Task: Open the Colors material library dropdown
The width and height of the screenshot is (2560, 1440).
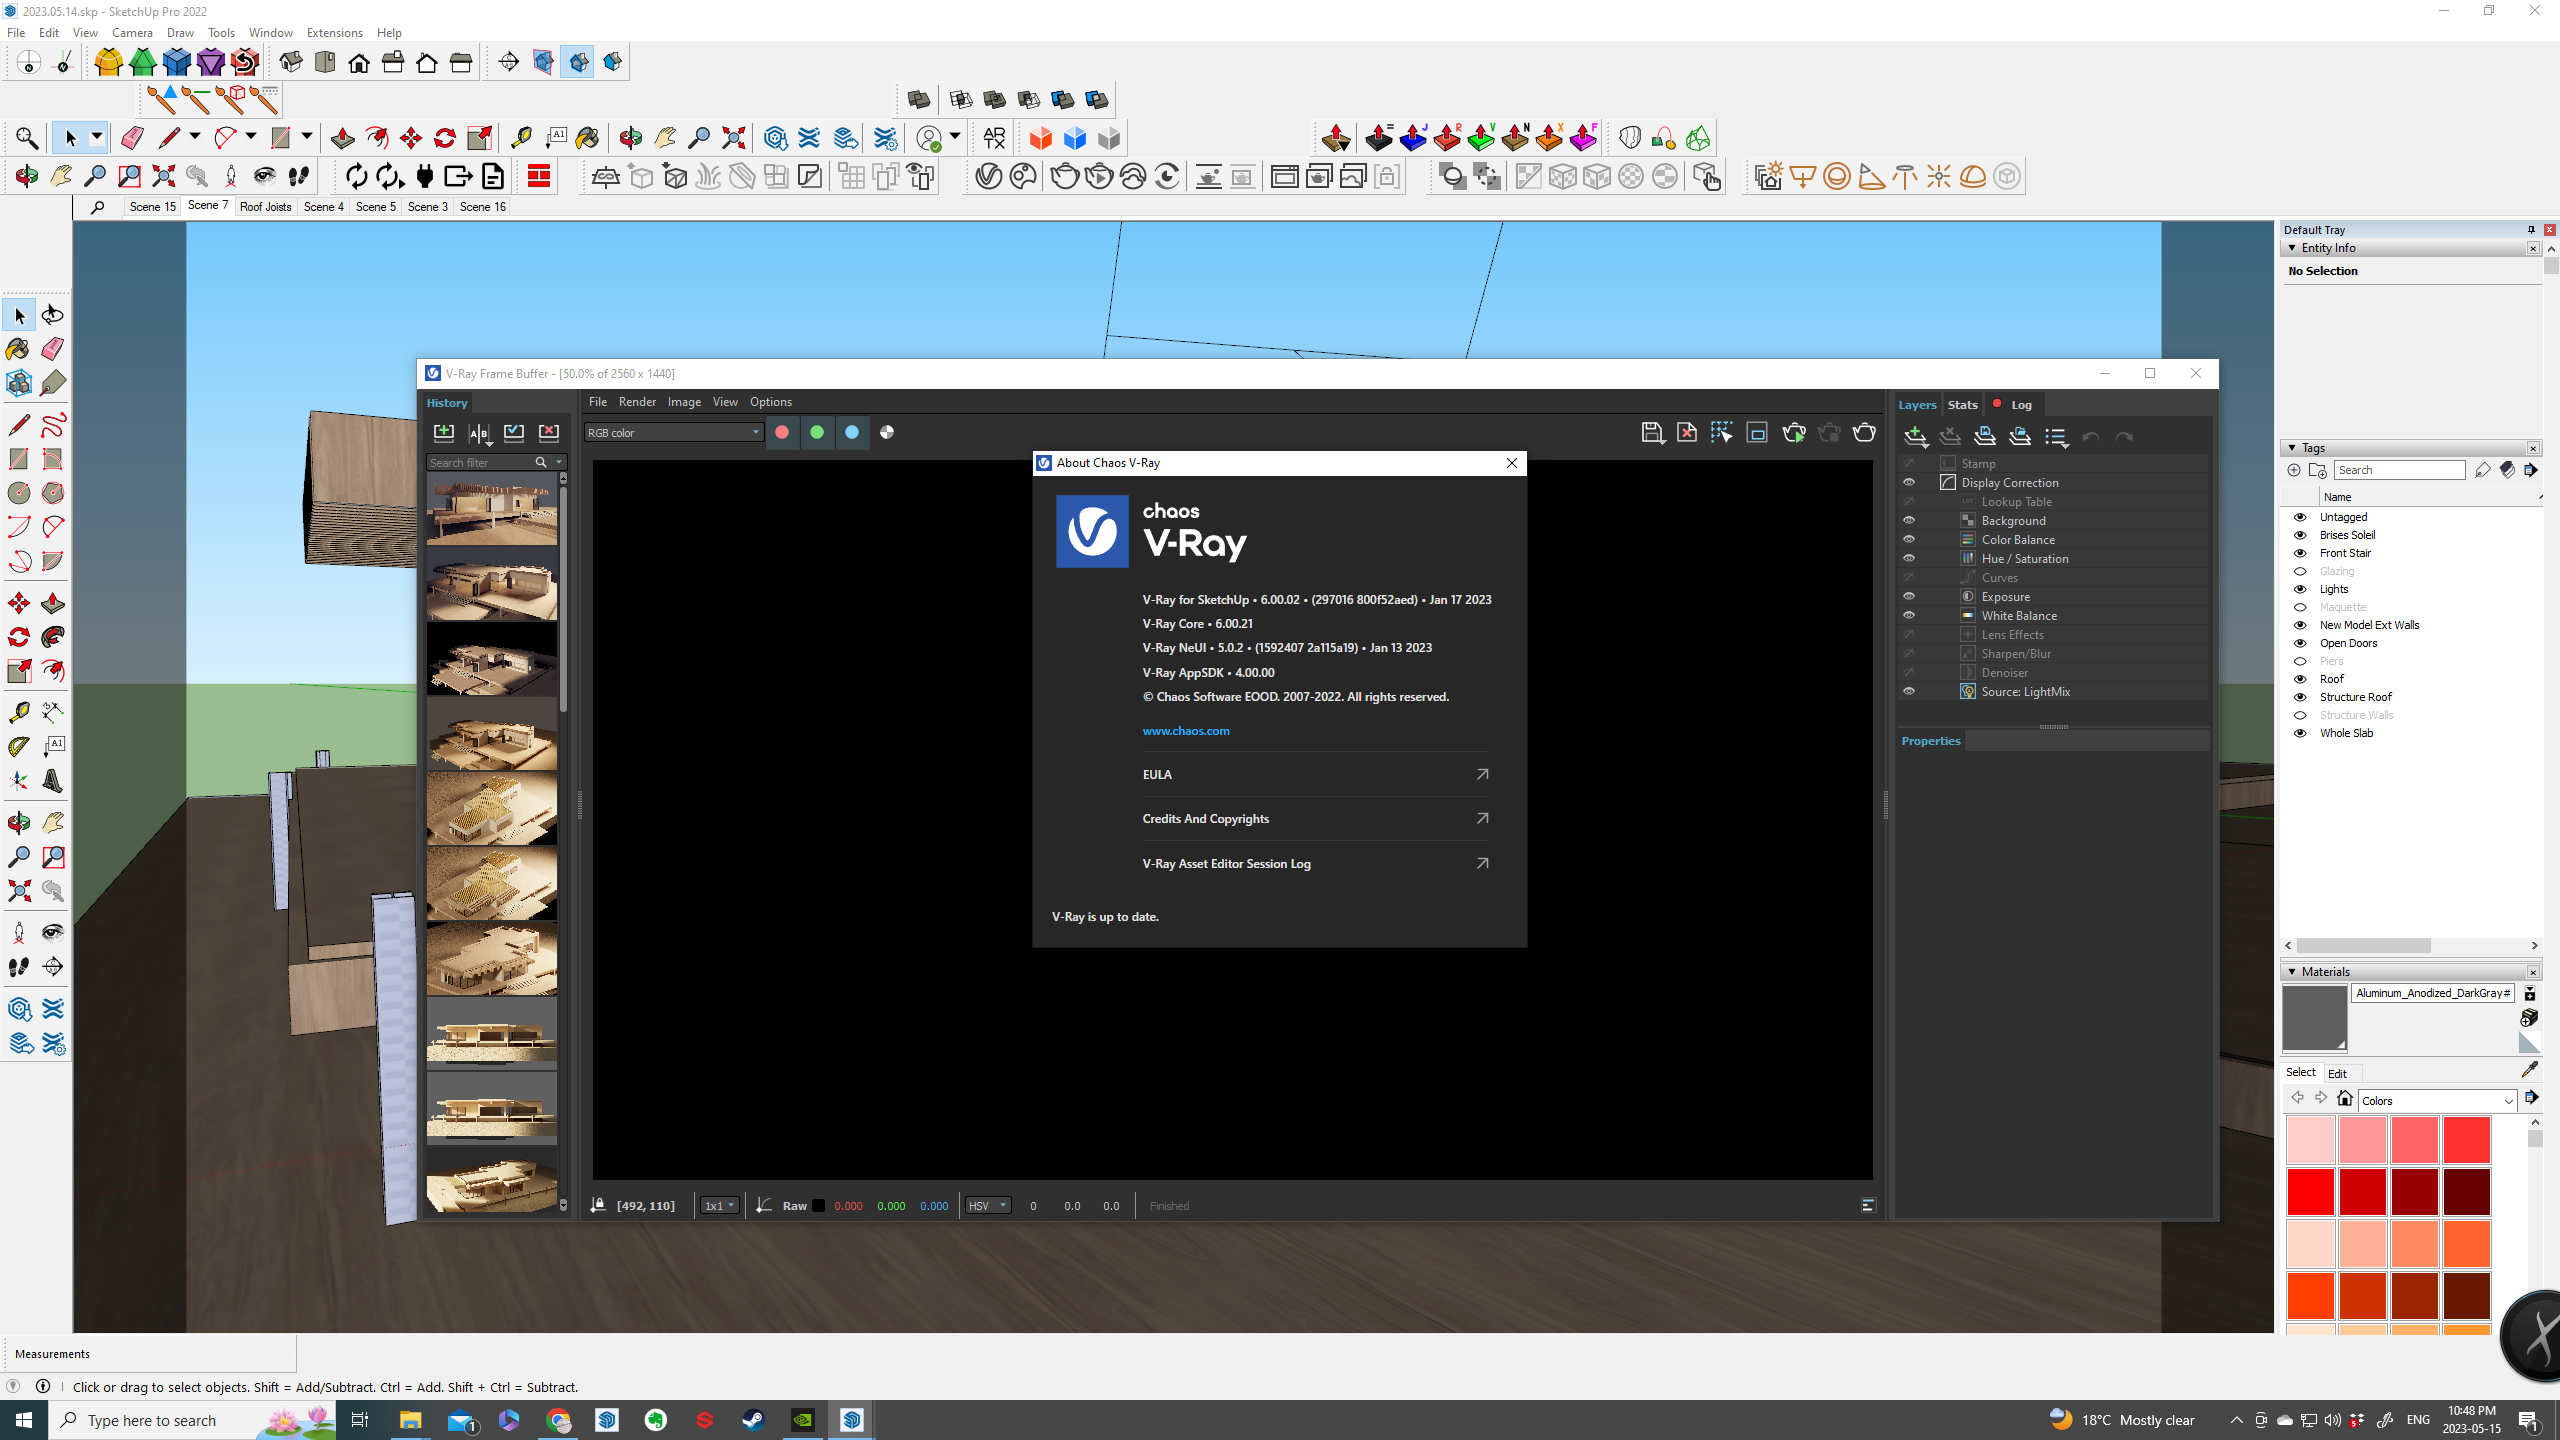Action: click(2437, 1101)
